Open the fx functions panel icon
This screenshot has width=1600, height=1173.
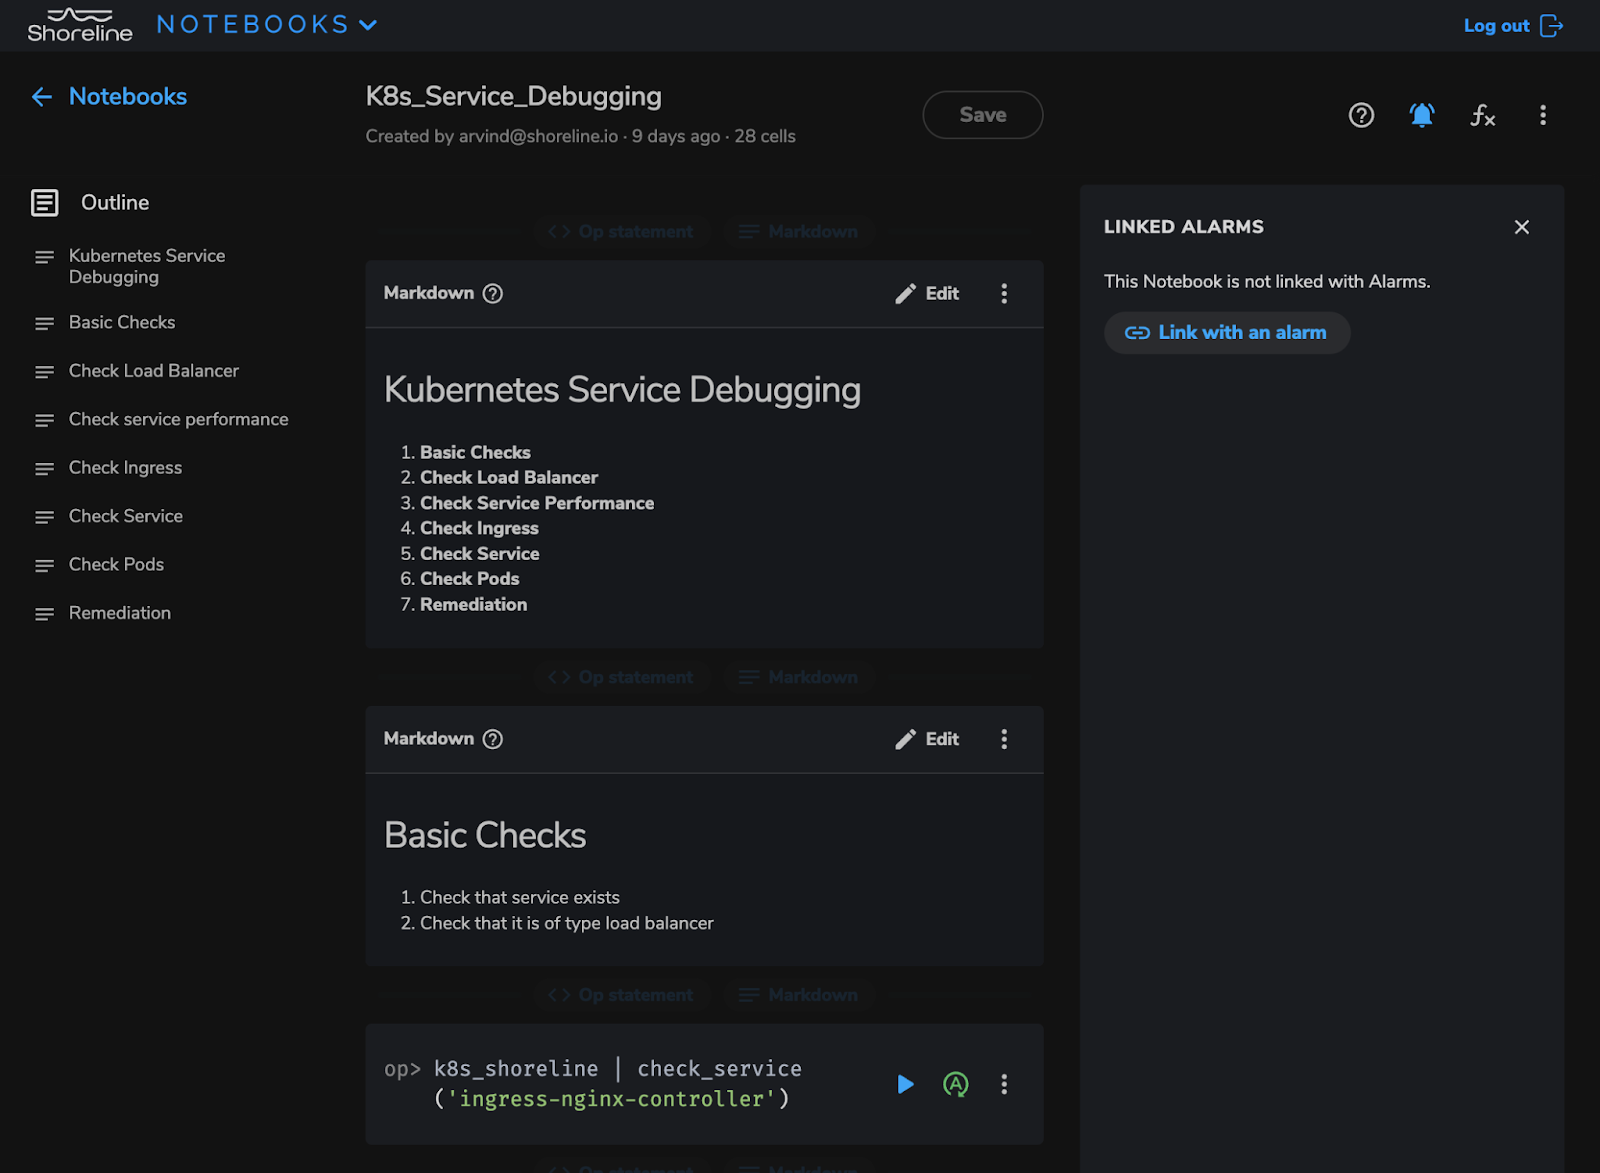coord(1482,115)
